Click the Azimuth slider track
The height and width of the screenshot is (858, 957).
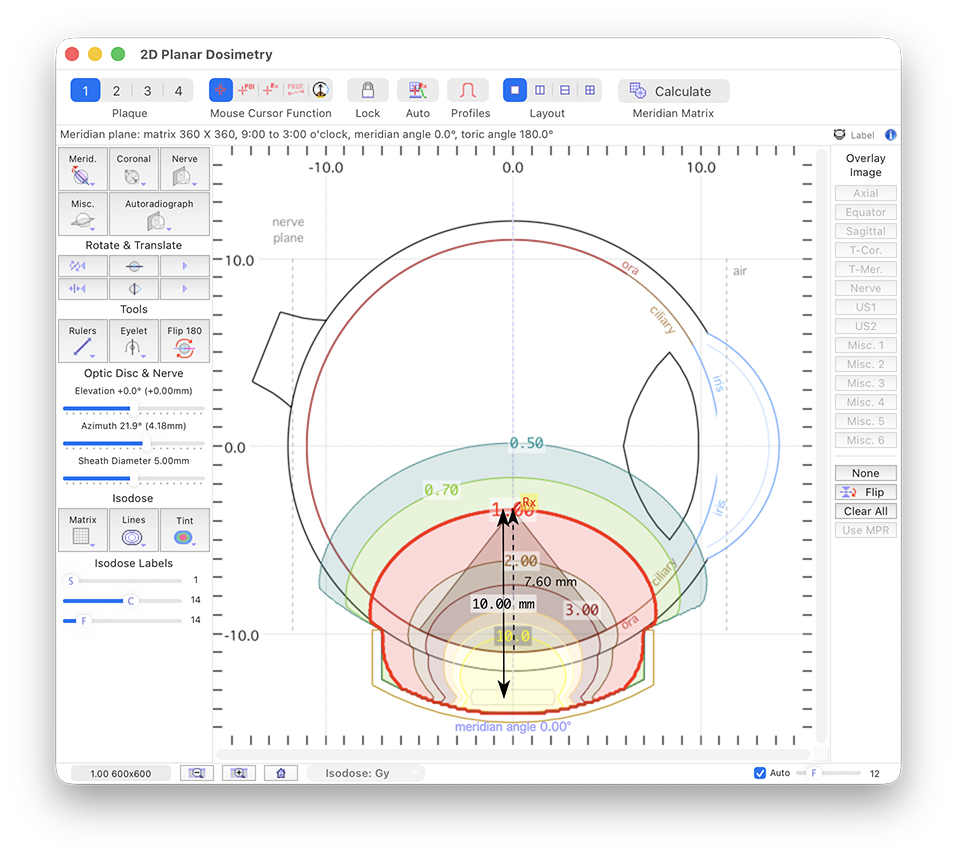point(133,443)
